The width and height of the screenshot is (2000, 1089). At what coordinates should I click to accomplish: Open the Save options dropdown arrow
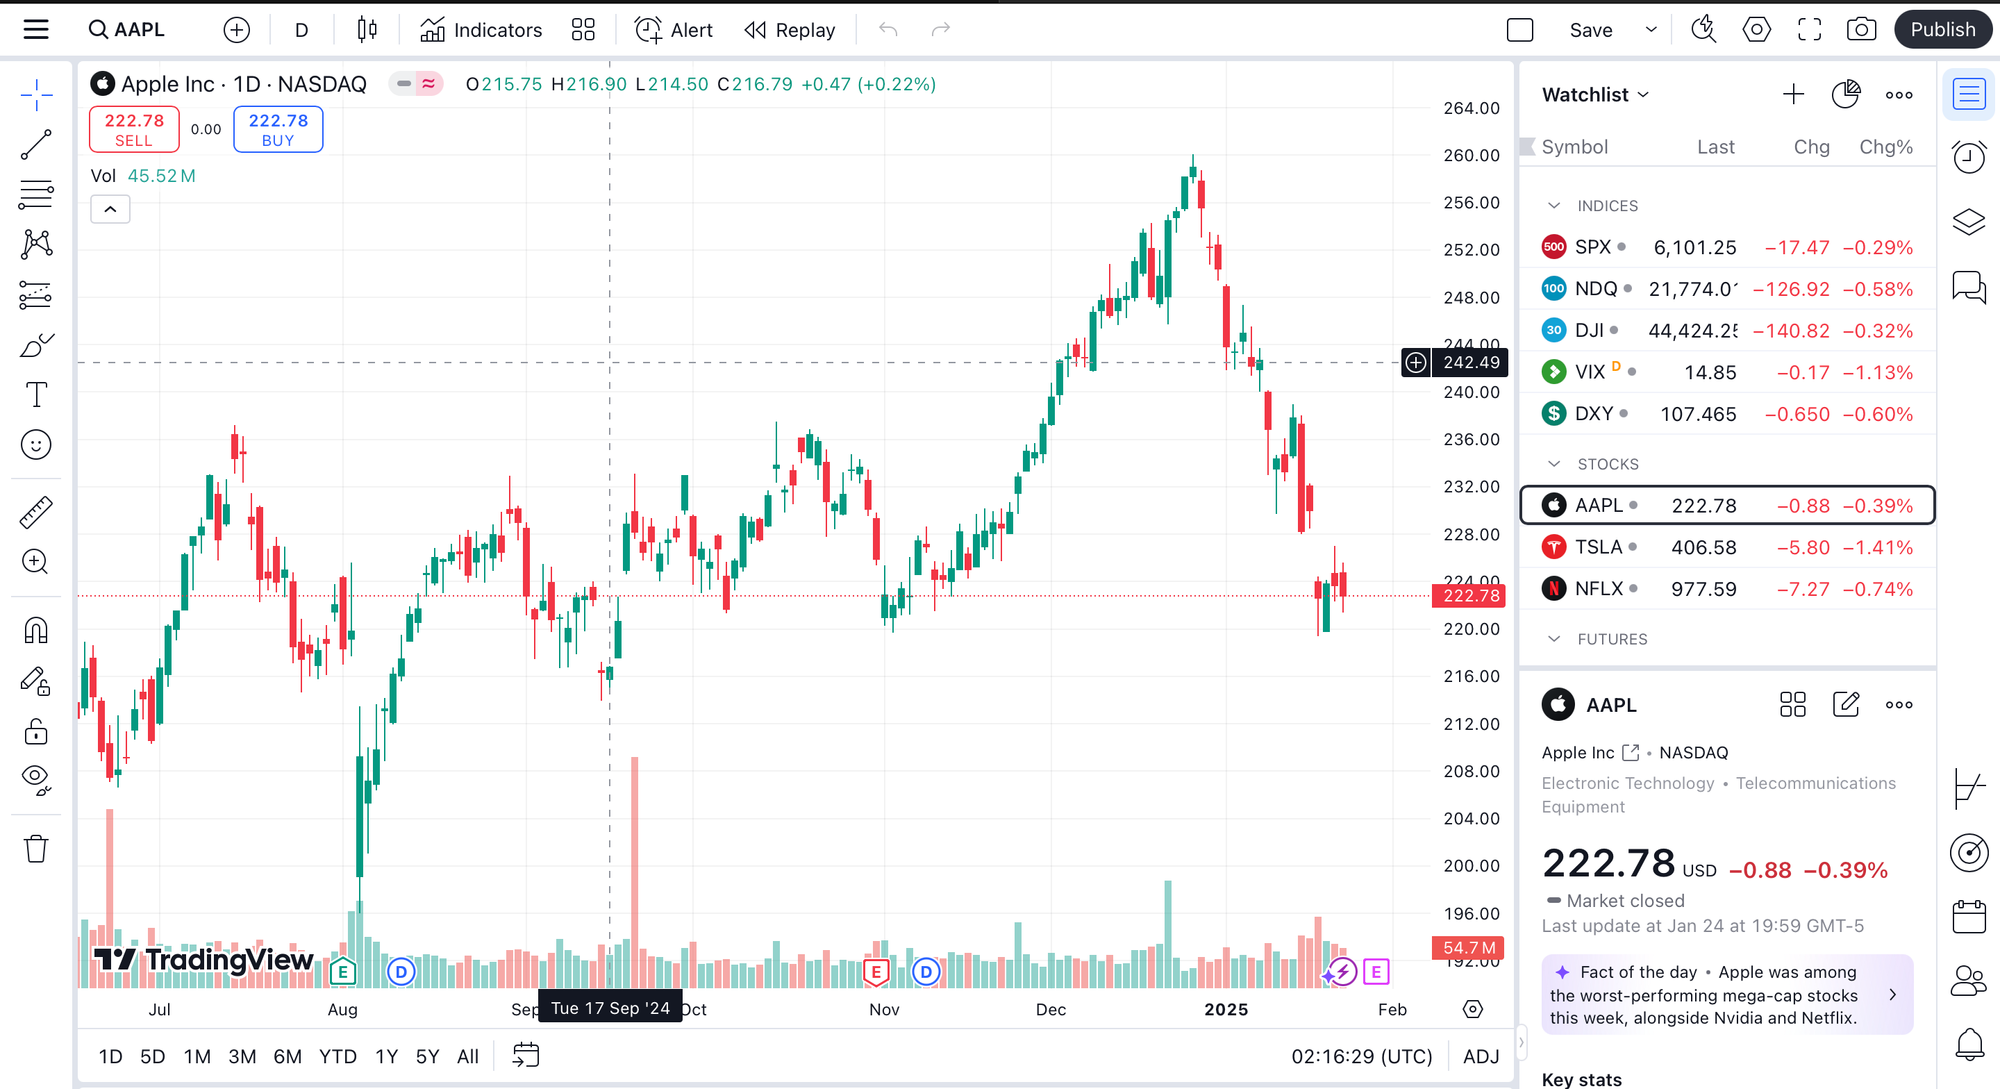click(1651, 30)
